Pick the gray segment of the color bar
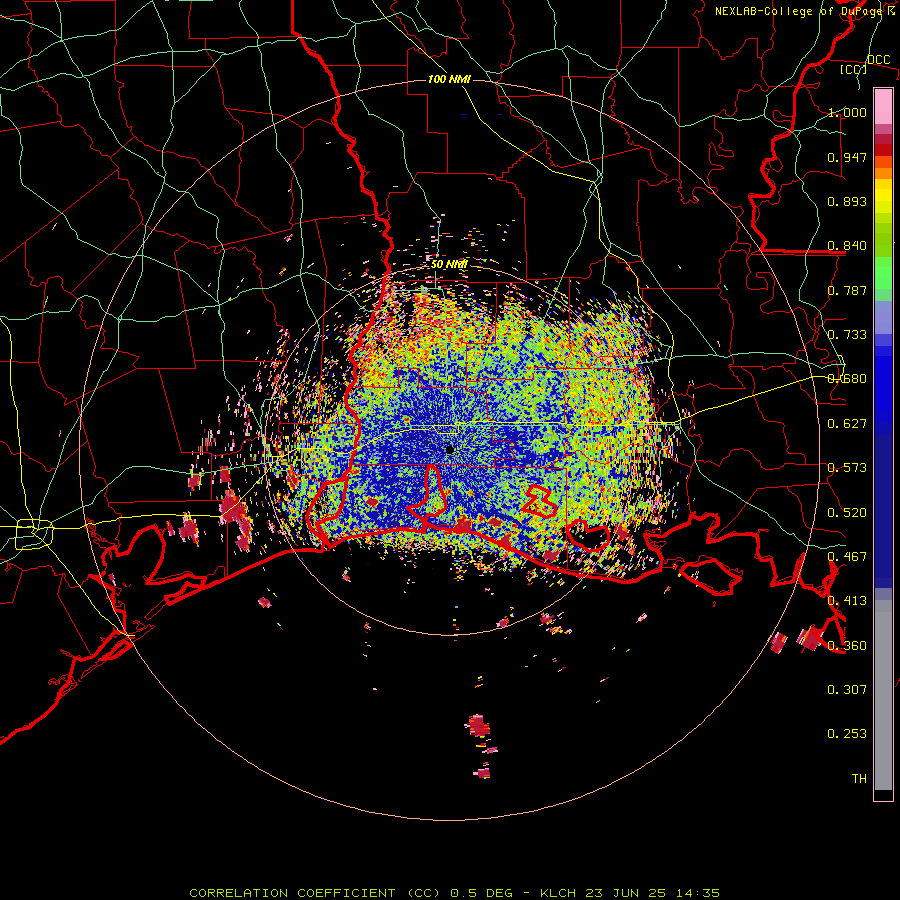Viewport: 900px width, 900px height. point(883,695)
